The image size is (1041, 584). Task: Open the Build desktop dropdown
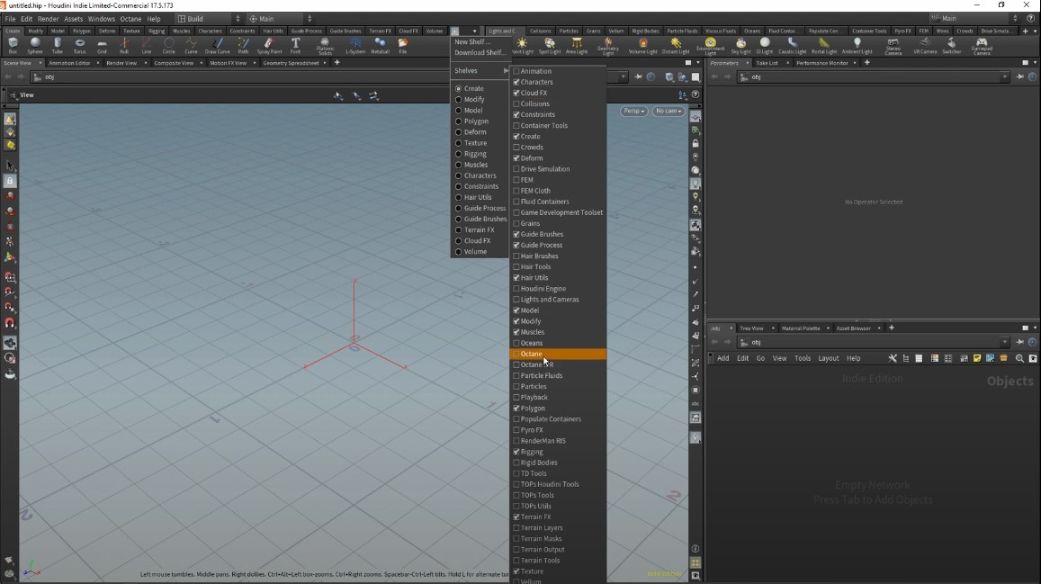206,18
